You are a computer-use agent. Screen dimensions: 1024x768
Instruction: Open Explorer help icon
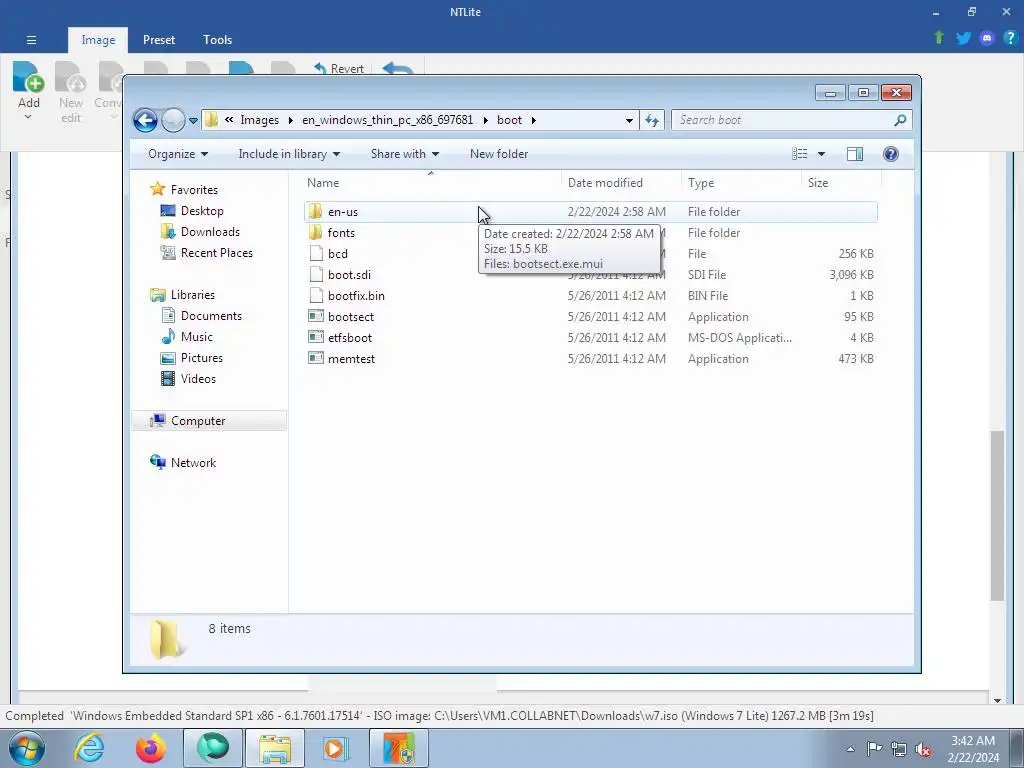[891, 154]
